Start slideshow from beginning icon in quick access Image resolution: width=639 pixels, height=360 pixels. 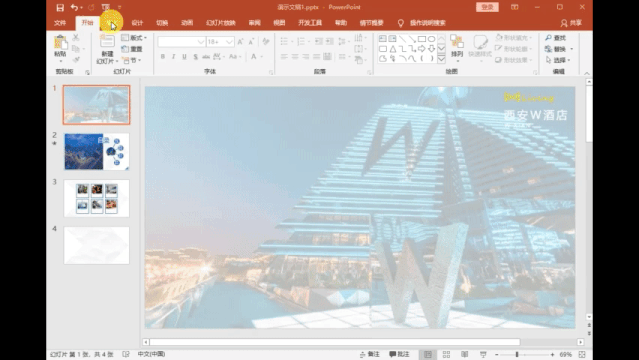[x=106, y=7]
